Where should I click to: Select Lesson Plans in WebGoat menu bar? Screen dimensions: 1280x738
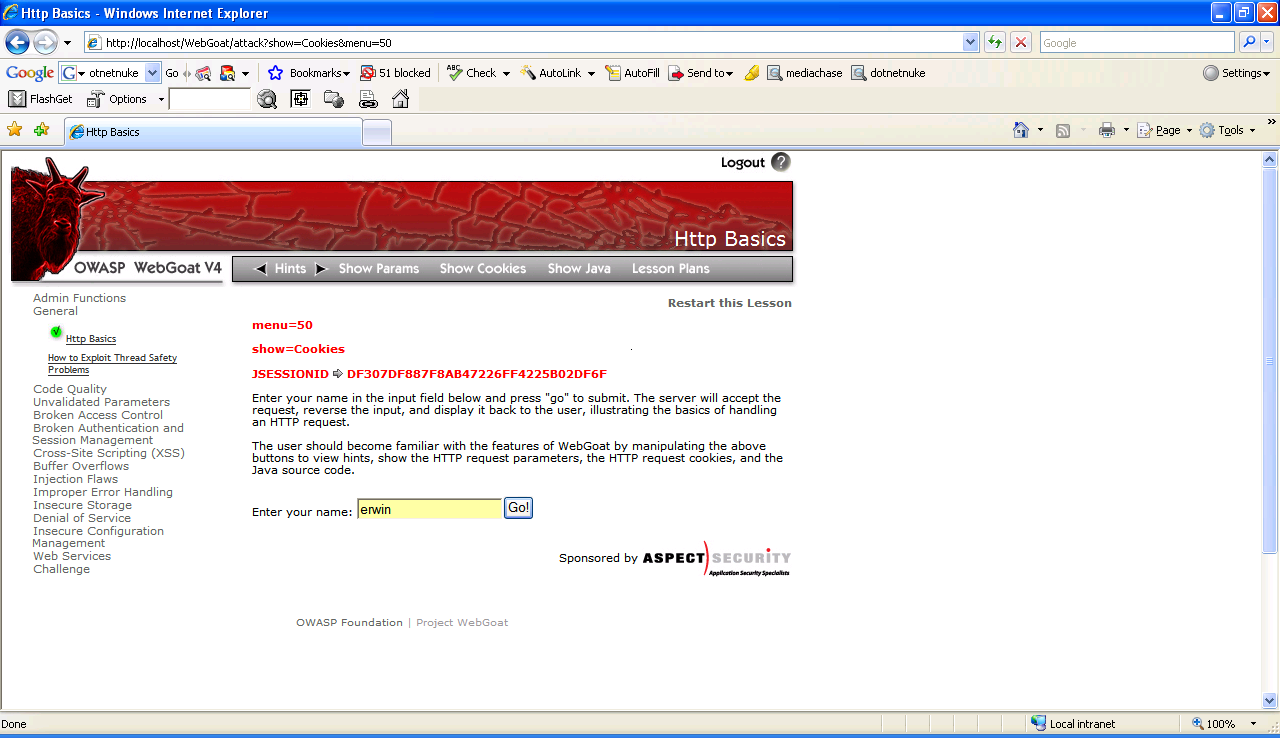coord(670,269)
